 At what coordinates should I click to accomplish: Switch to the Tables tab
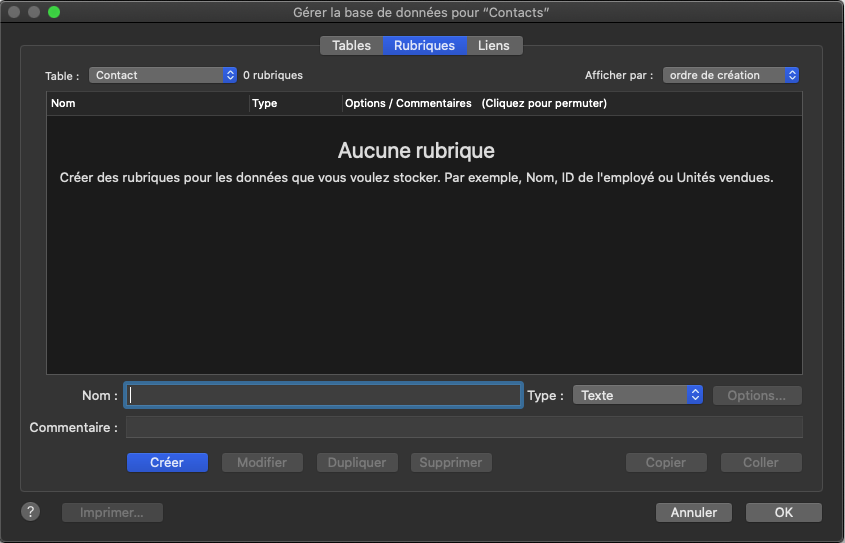[351, 46]
